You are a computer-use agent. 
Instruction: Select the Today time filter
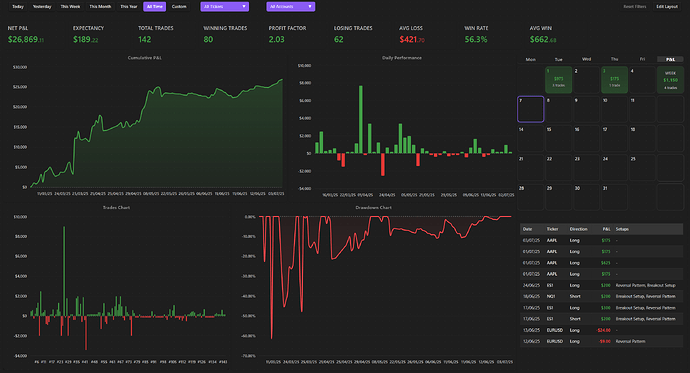coord(18,7)
